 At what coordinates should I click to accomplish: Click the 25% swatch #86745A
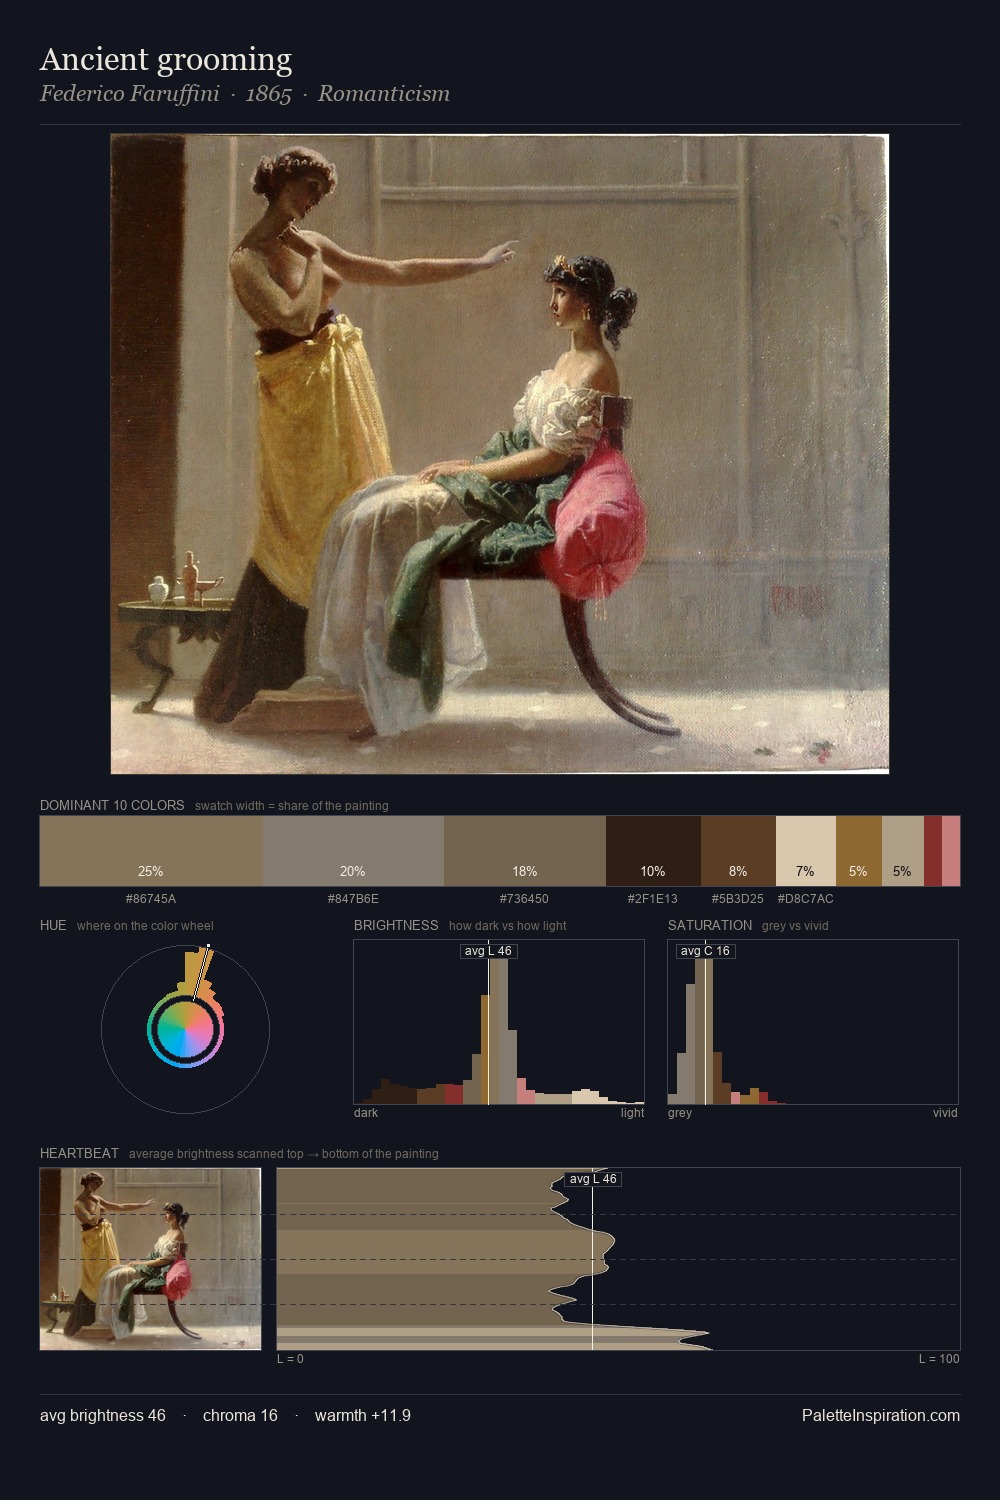click(x=151, y=851)
